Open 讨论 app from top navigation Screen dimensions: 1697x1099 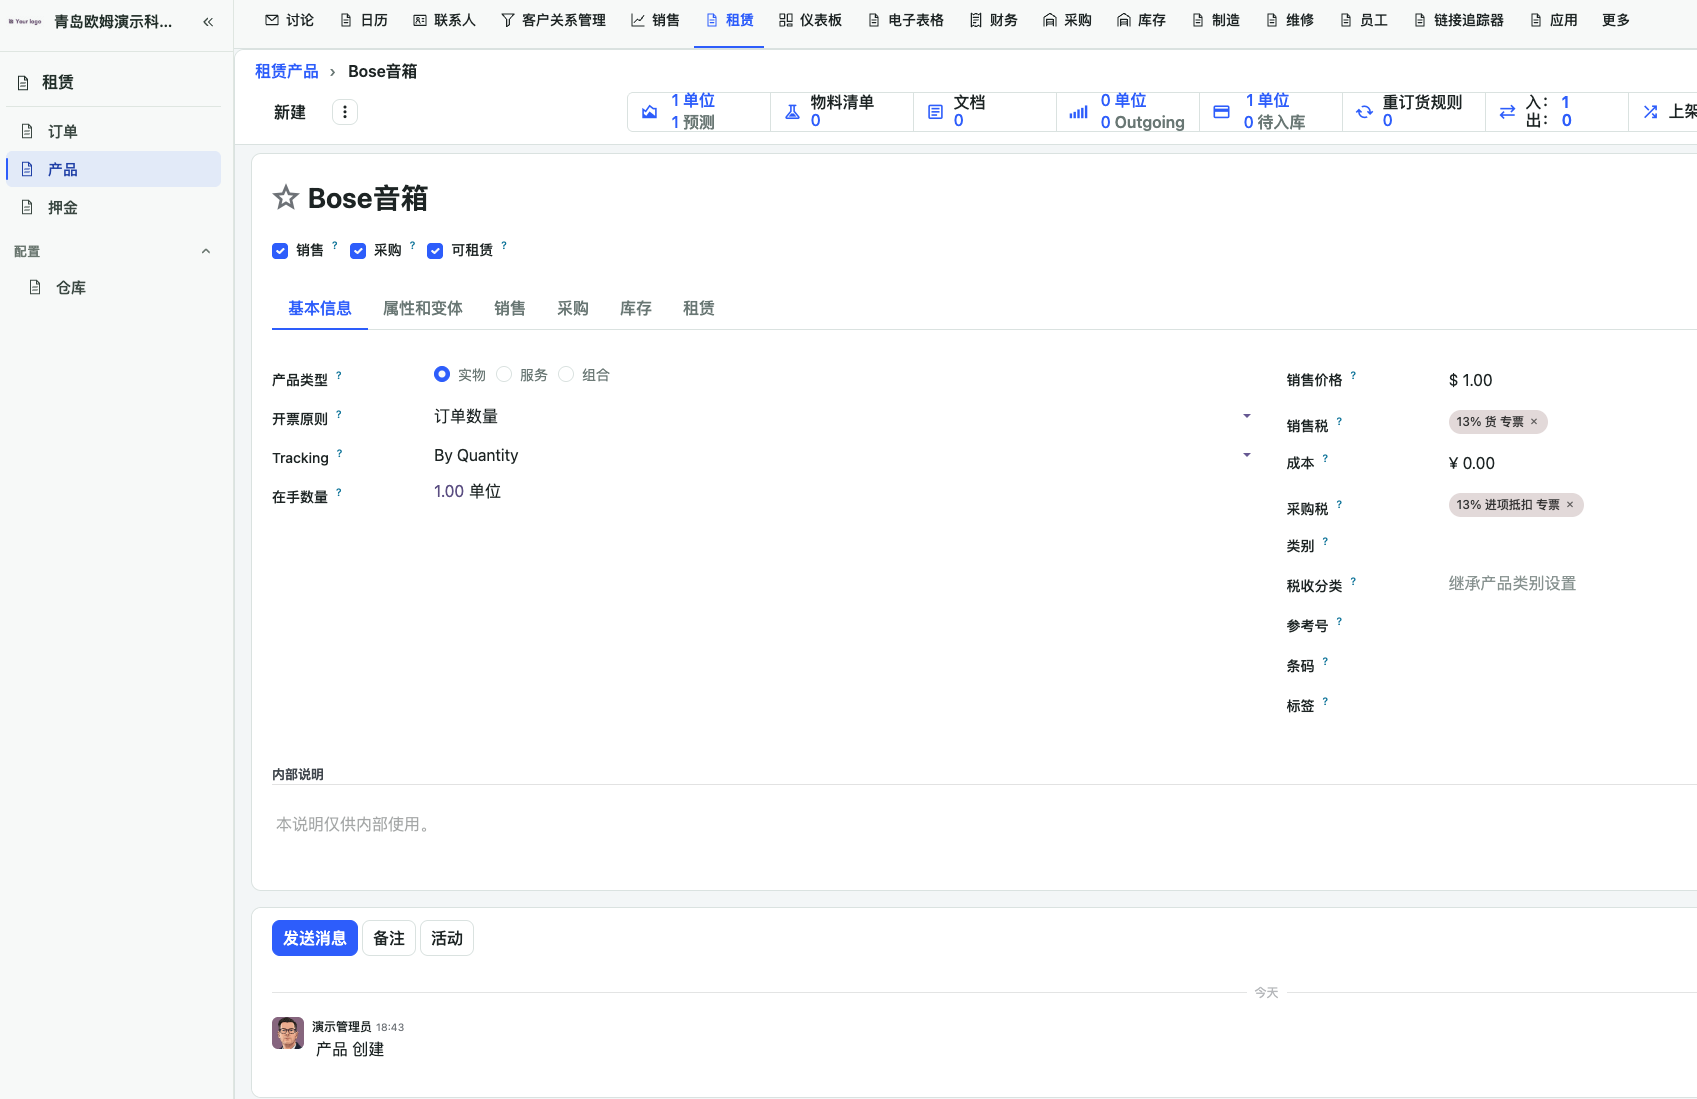tap(289, 20)
